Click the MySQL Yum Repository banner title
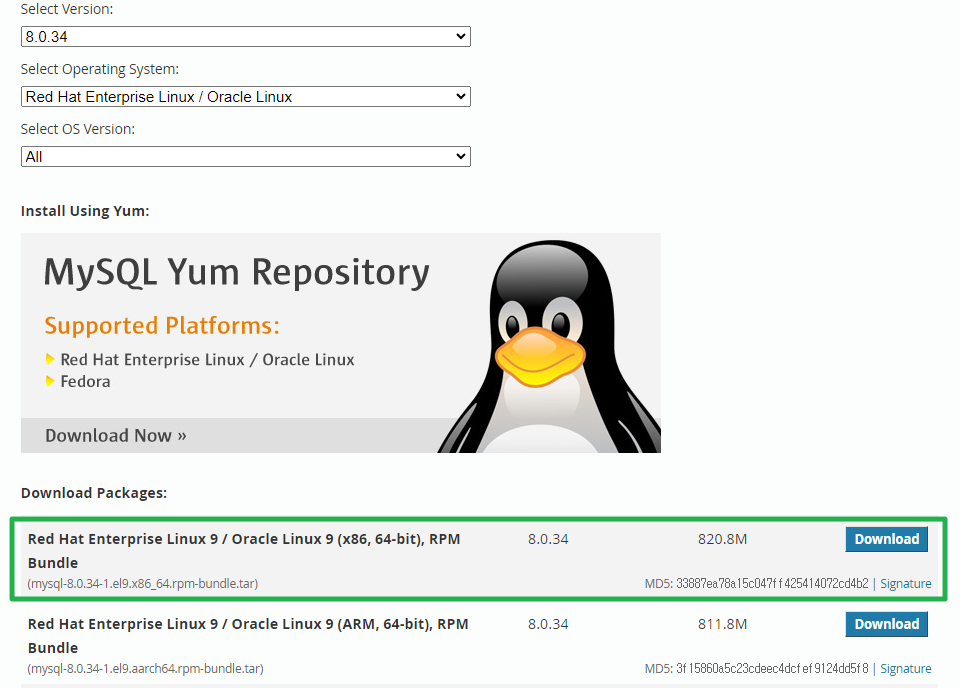 [x=236, y=272]
